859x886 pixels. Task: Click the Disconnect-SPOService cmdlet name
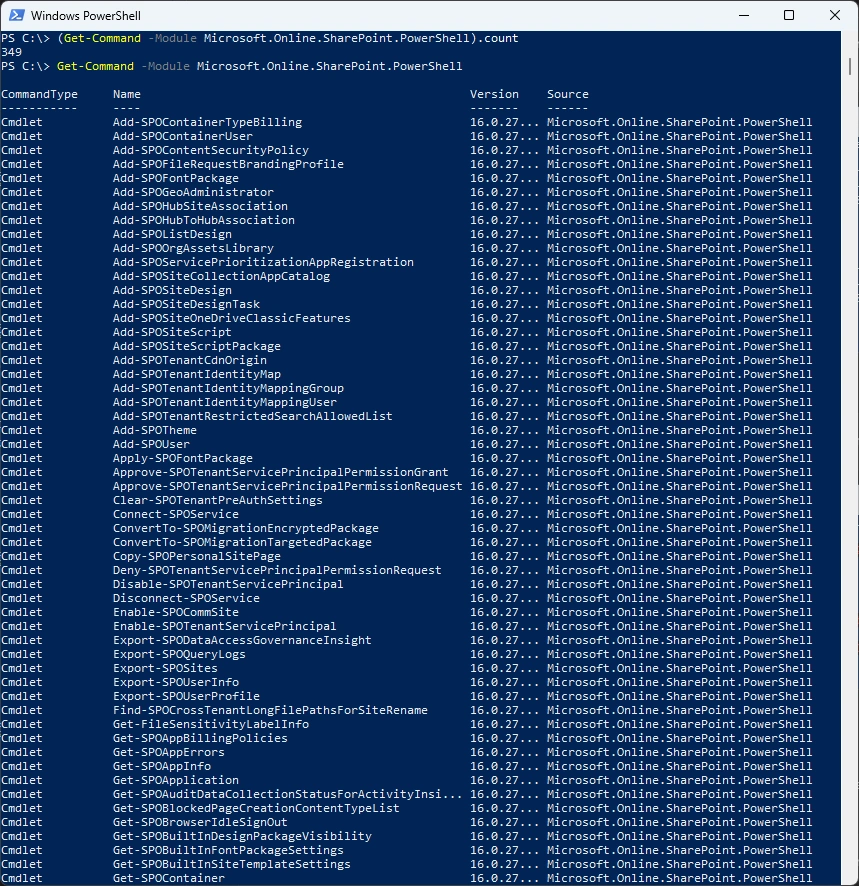[x=186, y=598]
